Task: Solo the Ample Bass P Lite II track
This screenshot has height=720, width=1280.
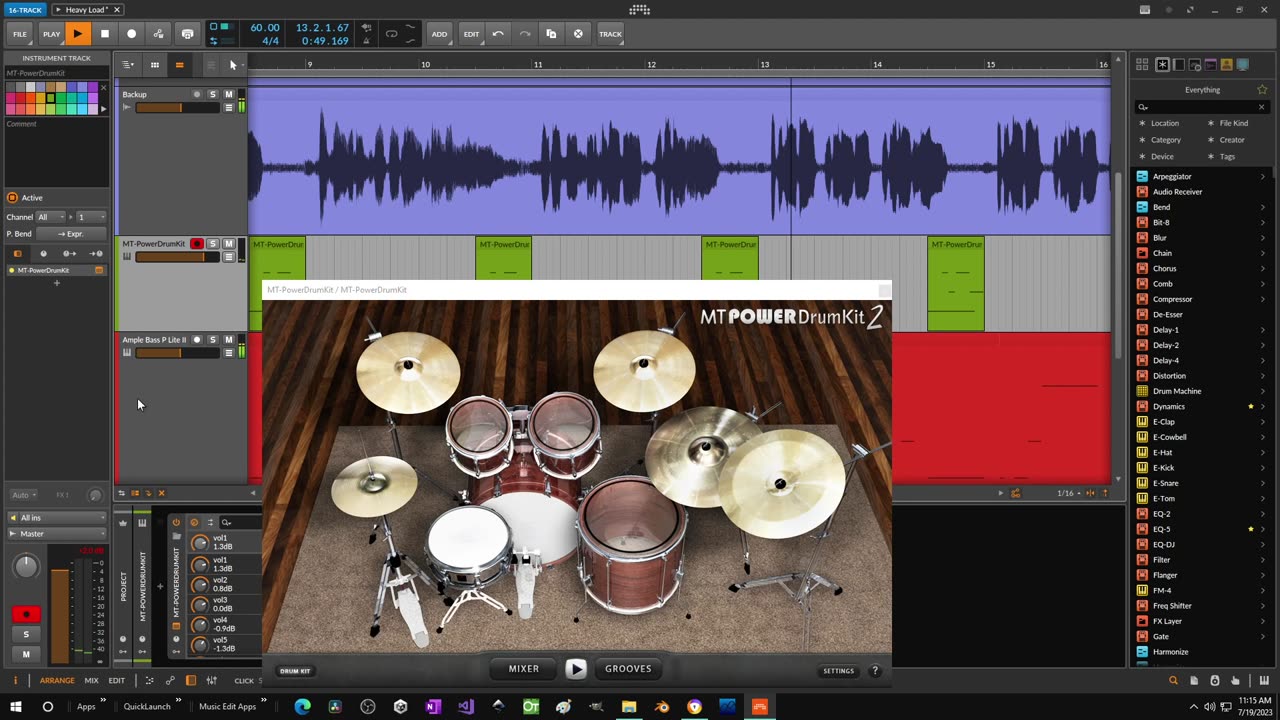Action: pos(212,340)
